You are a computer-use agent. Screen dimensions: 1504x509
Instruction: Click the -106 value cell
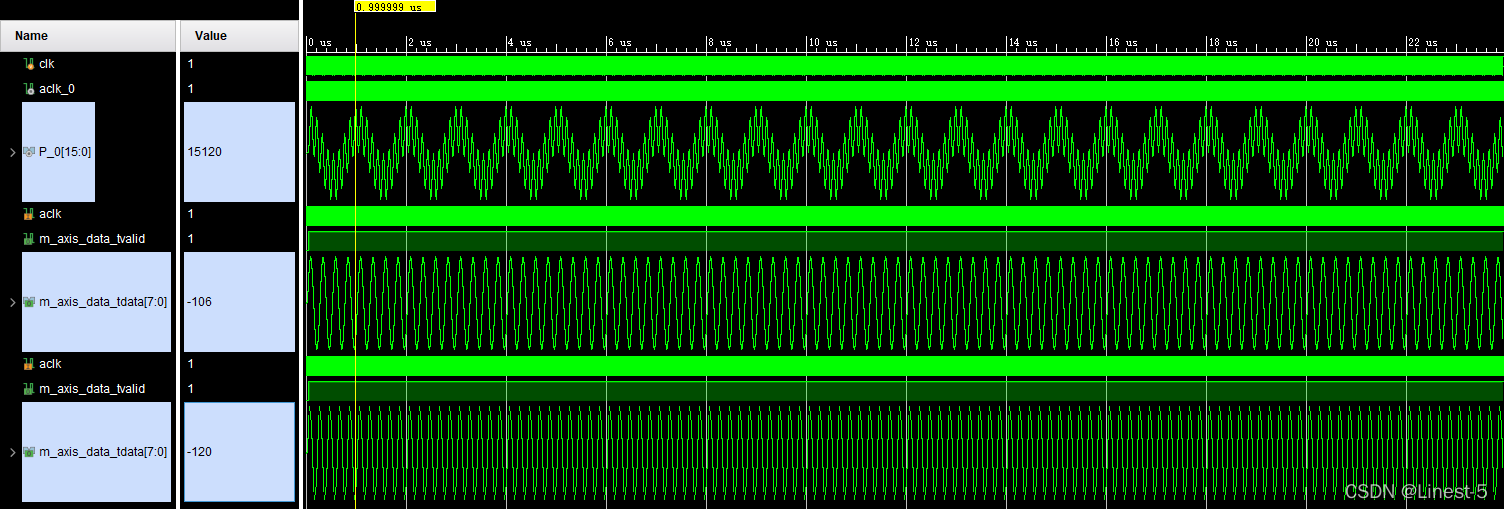coord(240,302)
